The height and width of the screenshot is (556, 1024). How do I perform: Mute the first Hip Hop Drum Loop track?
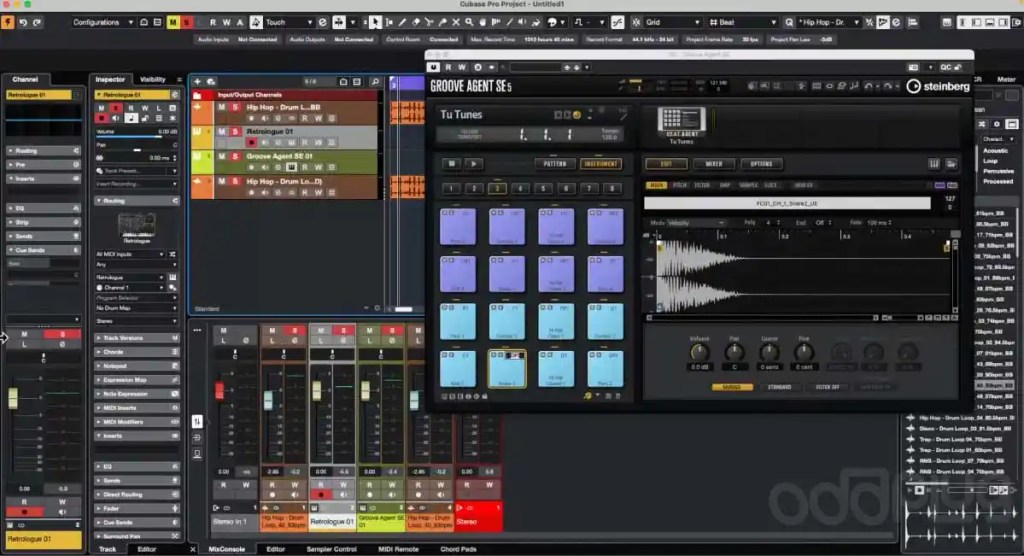[x=222, y=107]
